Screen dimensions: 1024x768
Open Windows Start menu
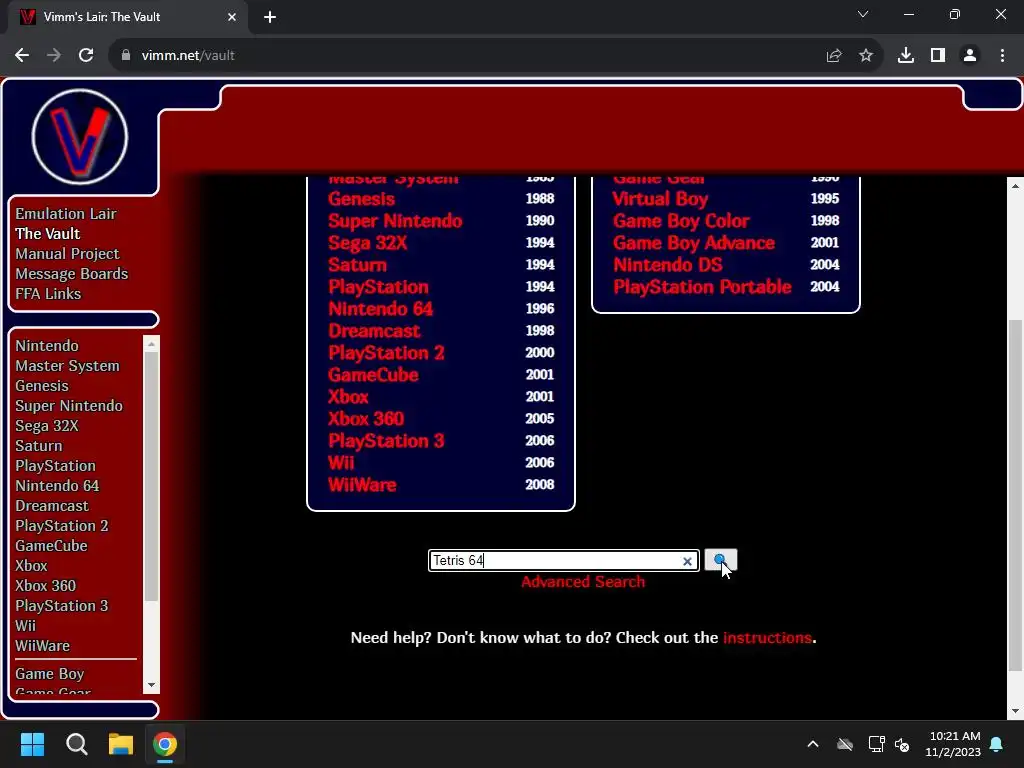[32, 744]
